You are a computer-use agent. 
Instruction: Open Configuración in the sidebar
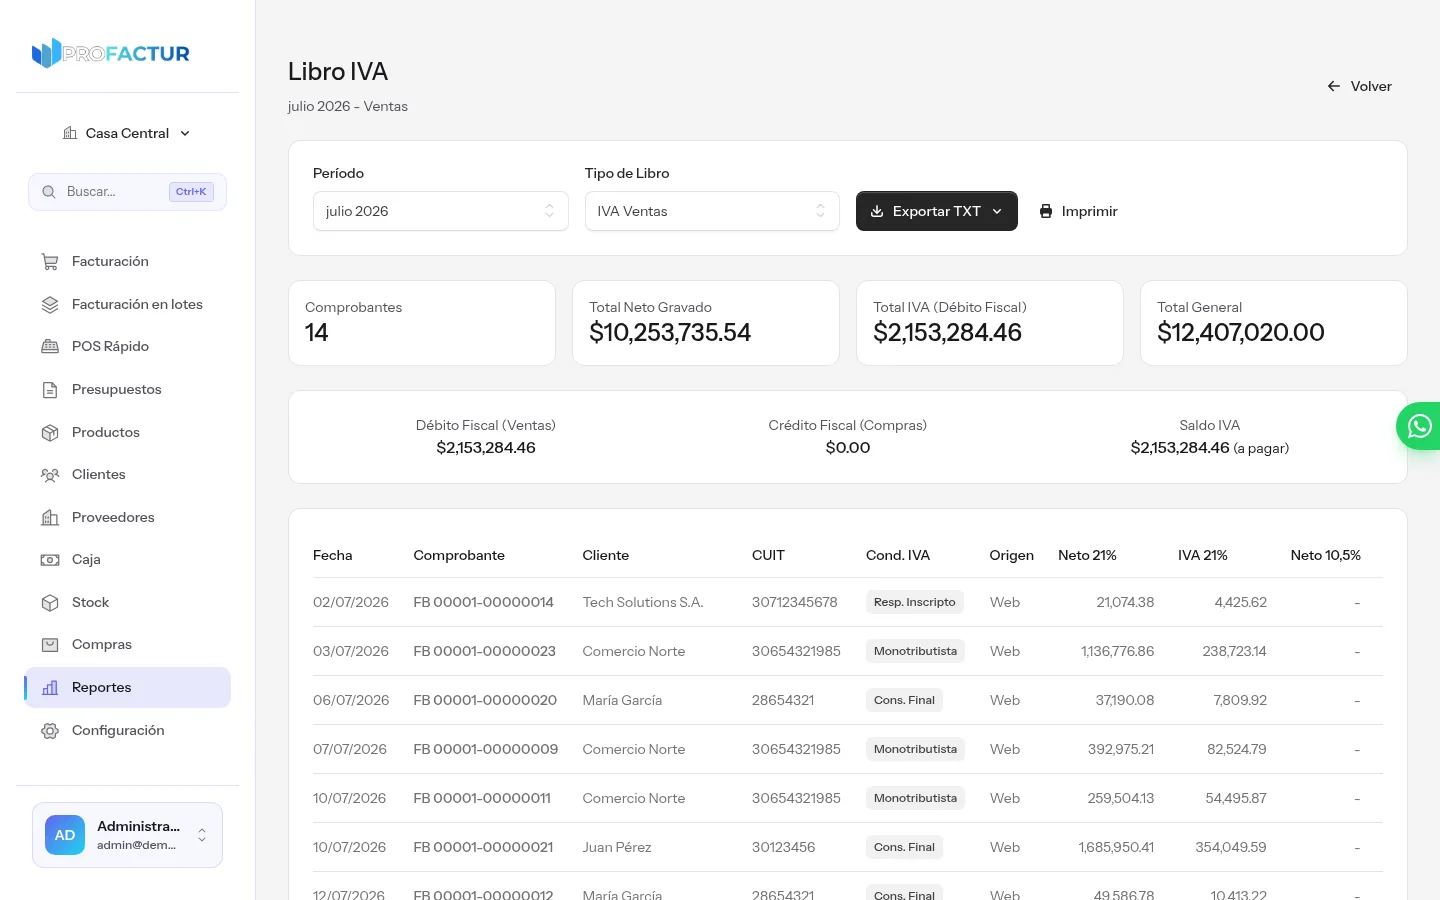coord(127,730)
